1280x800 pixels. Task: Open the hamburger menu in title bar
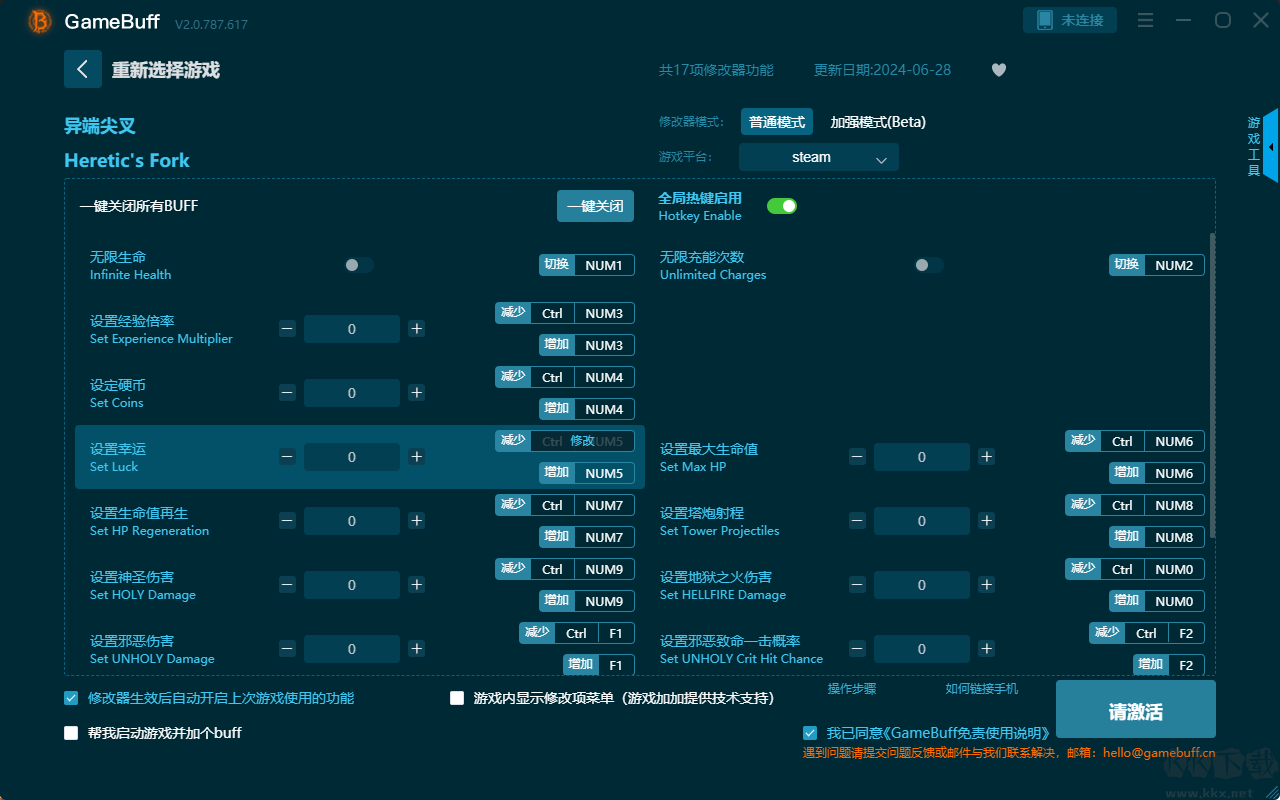(1146, 20)
